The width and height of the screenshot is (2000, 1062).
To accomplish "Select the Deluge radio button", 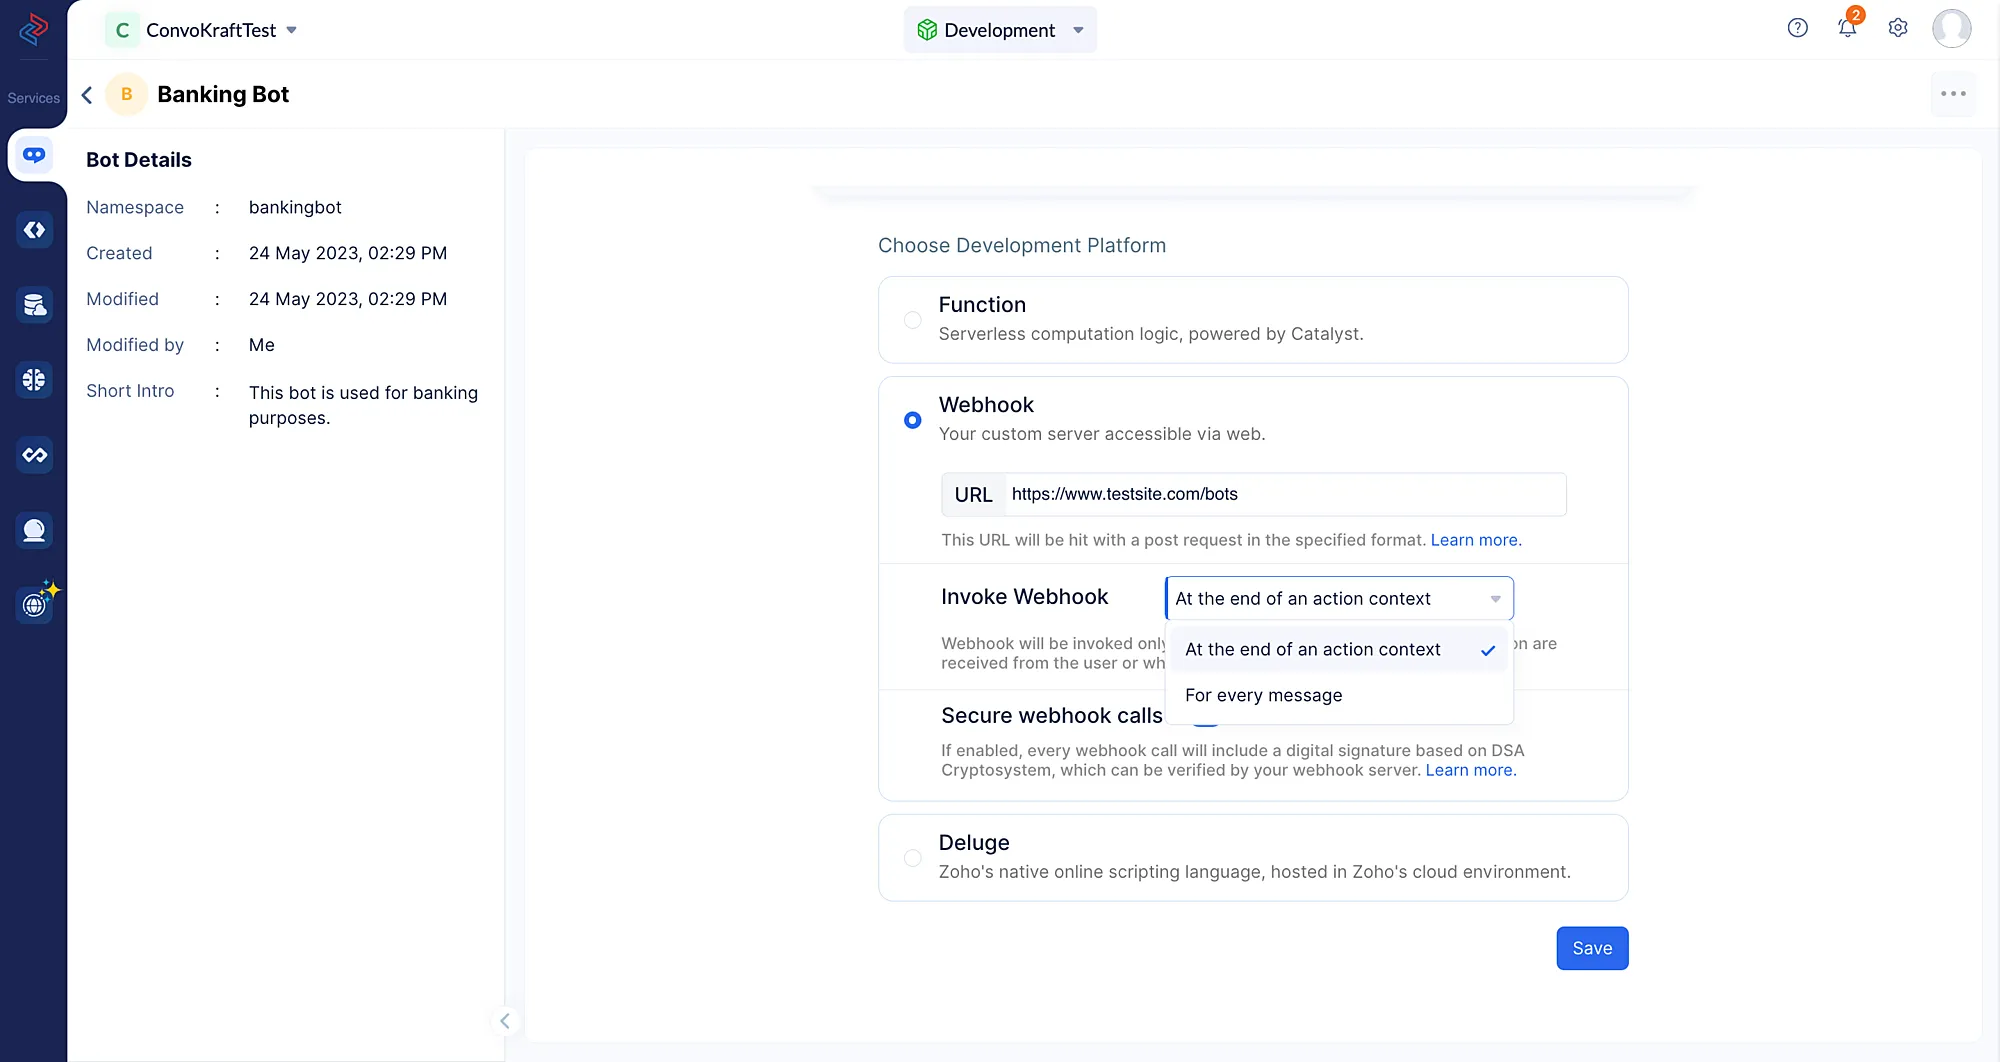I will 913,858.
